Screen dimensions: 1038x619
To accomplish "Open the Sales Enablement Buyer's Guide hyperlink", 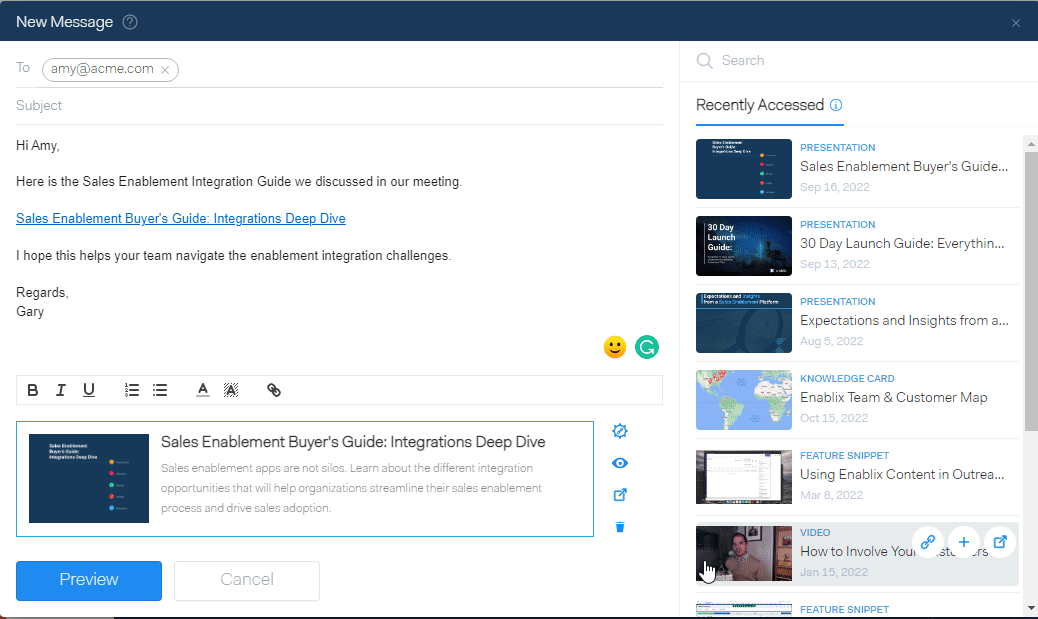I will [x=181, y=218].
